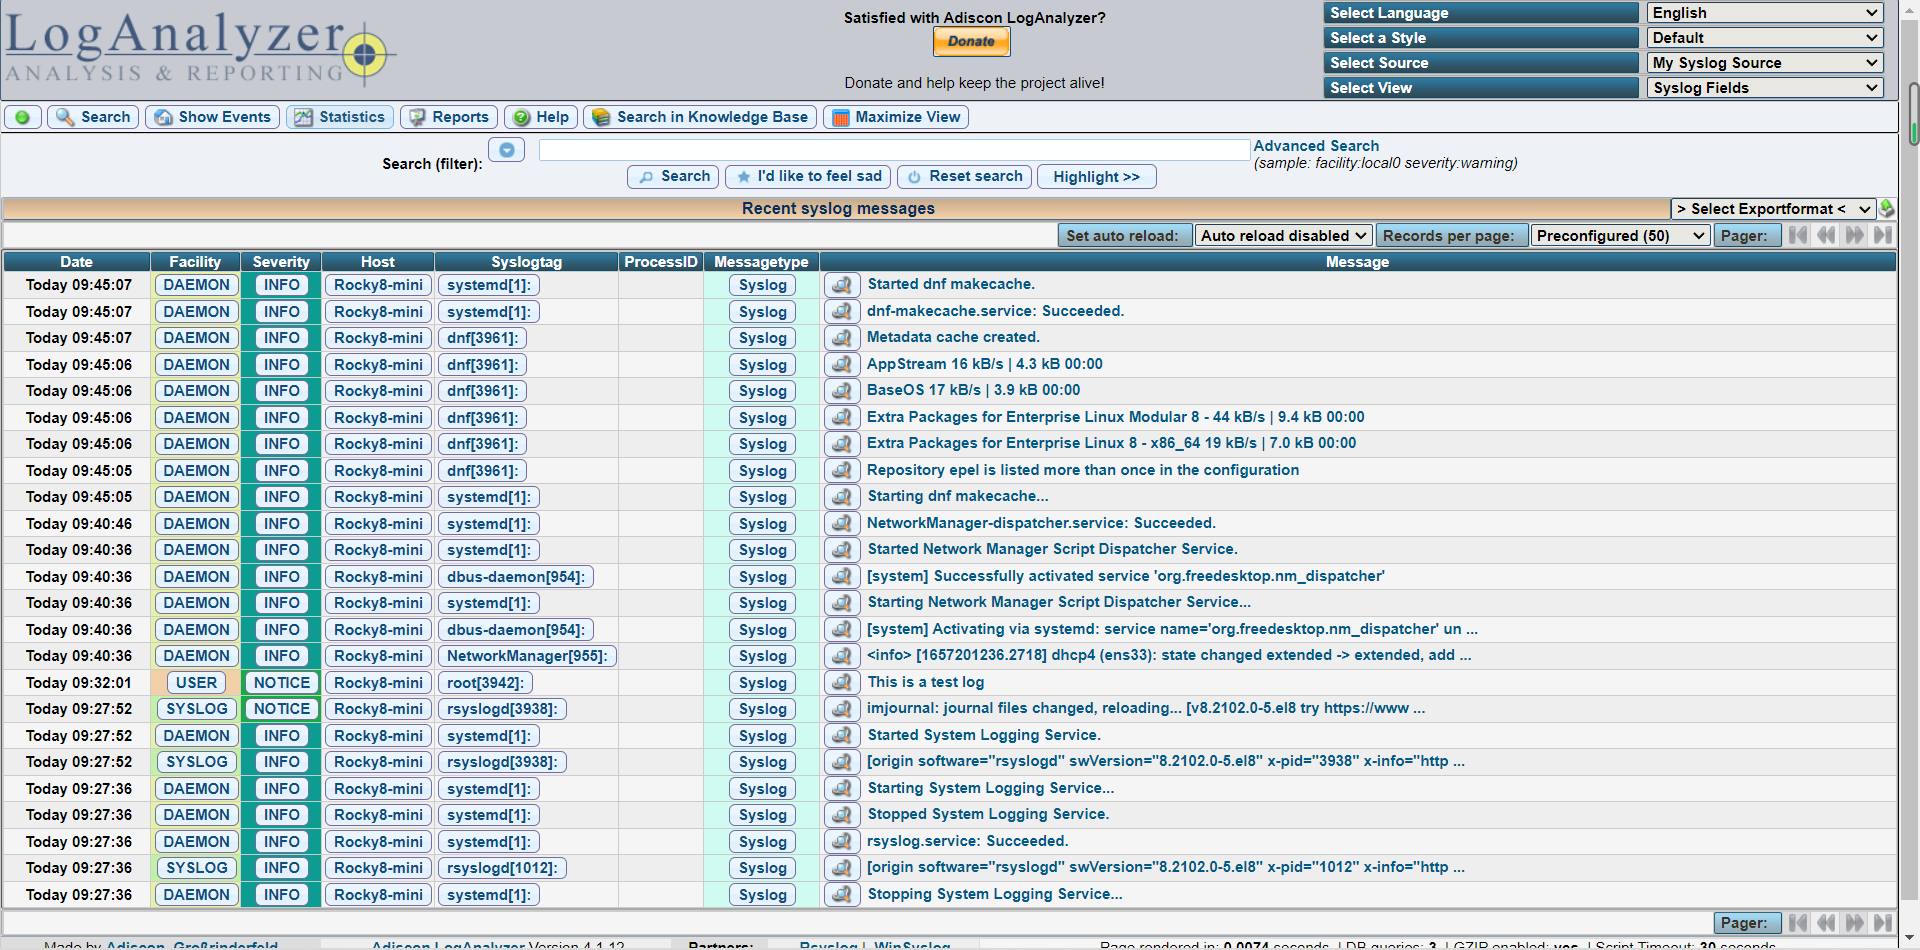
Task: Open details icon for 'rsyslog.service: Succeeded.'
Action: click(842, 842)
